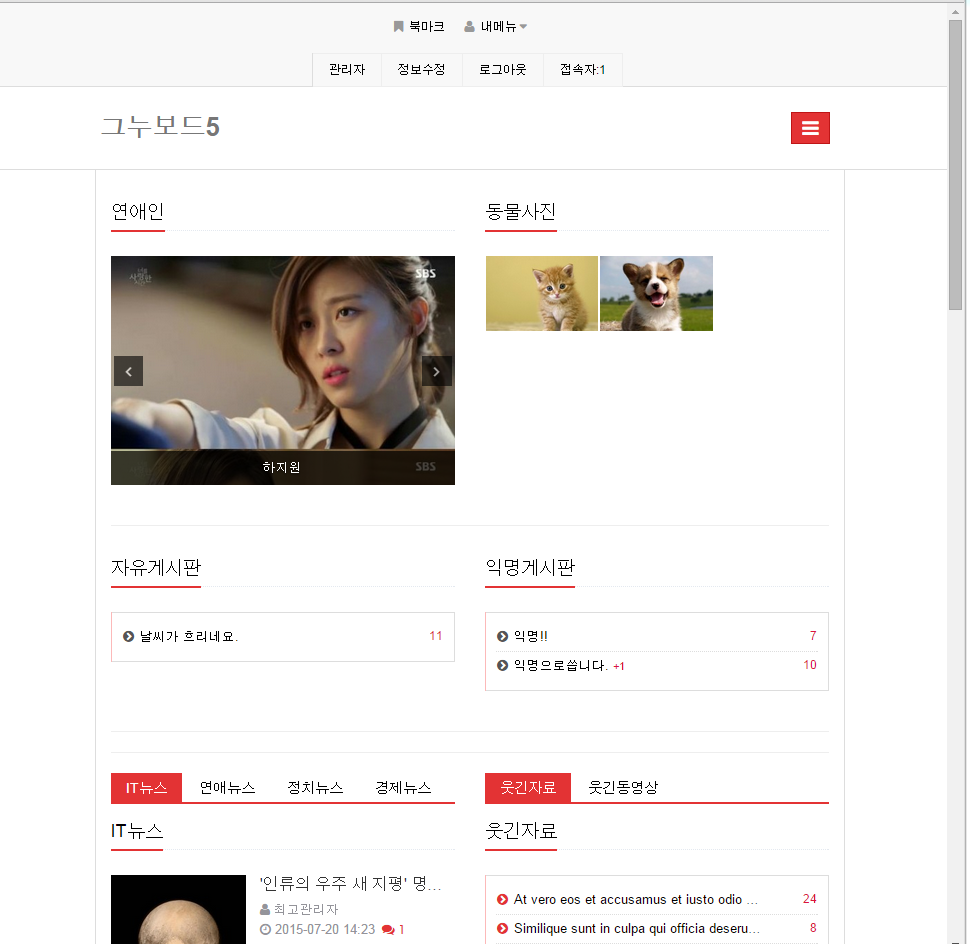Switch to the 경제뉴스 tab

(x=403, y=788)
